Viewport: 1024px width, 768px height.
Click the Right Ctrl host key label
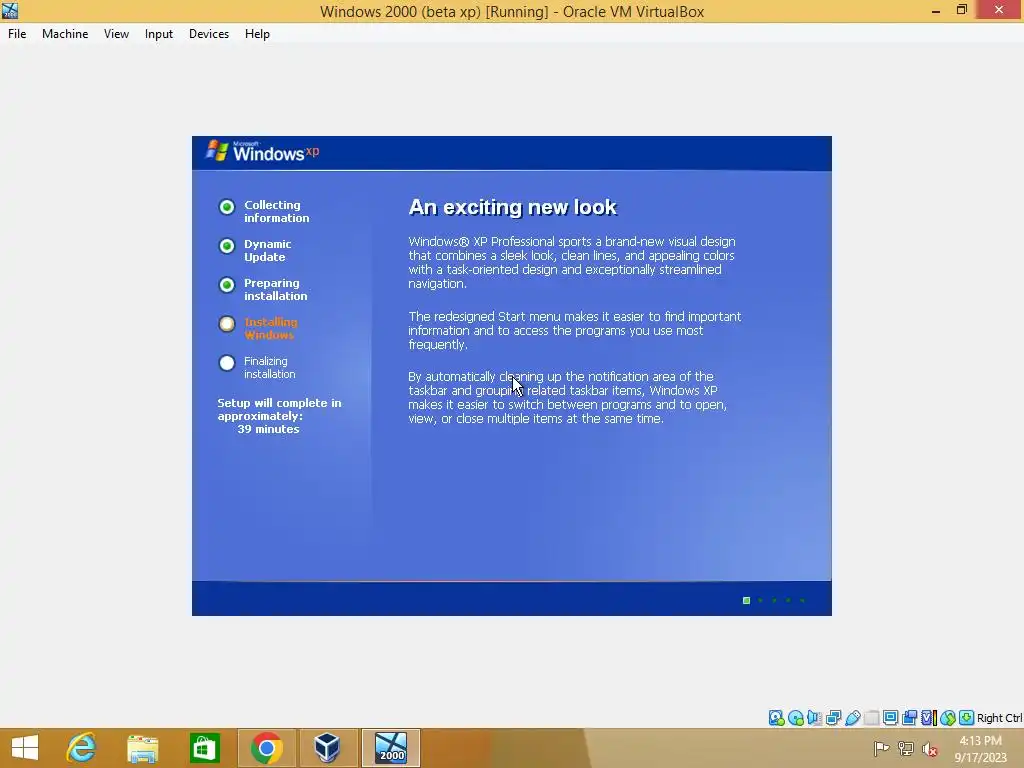pyautogui.click(x=999, y=718)
